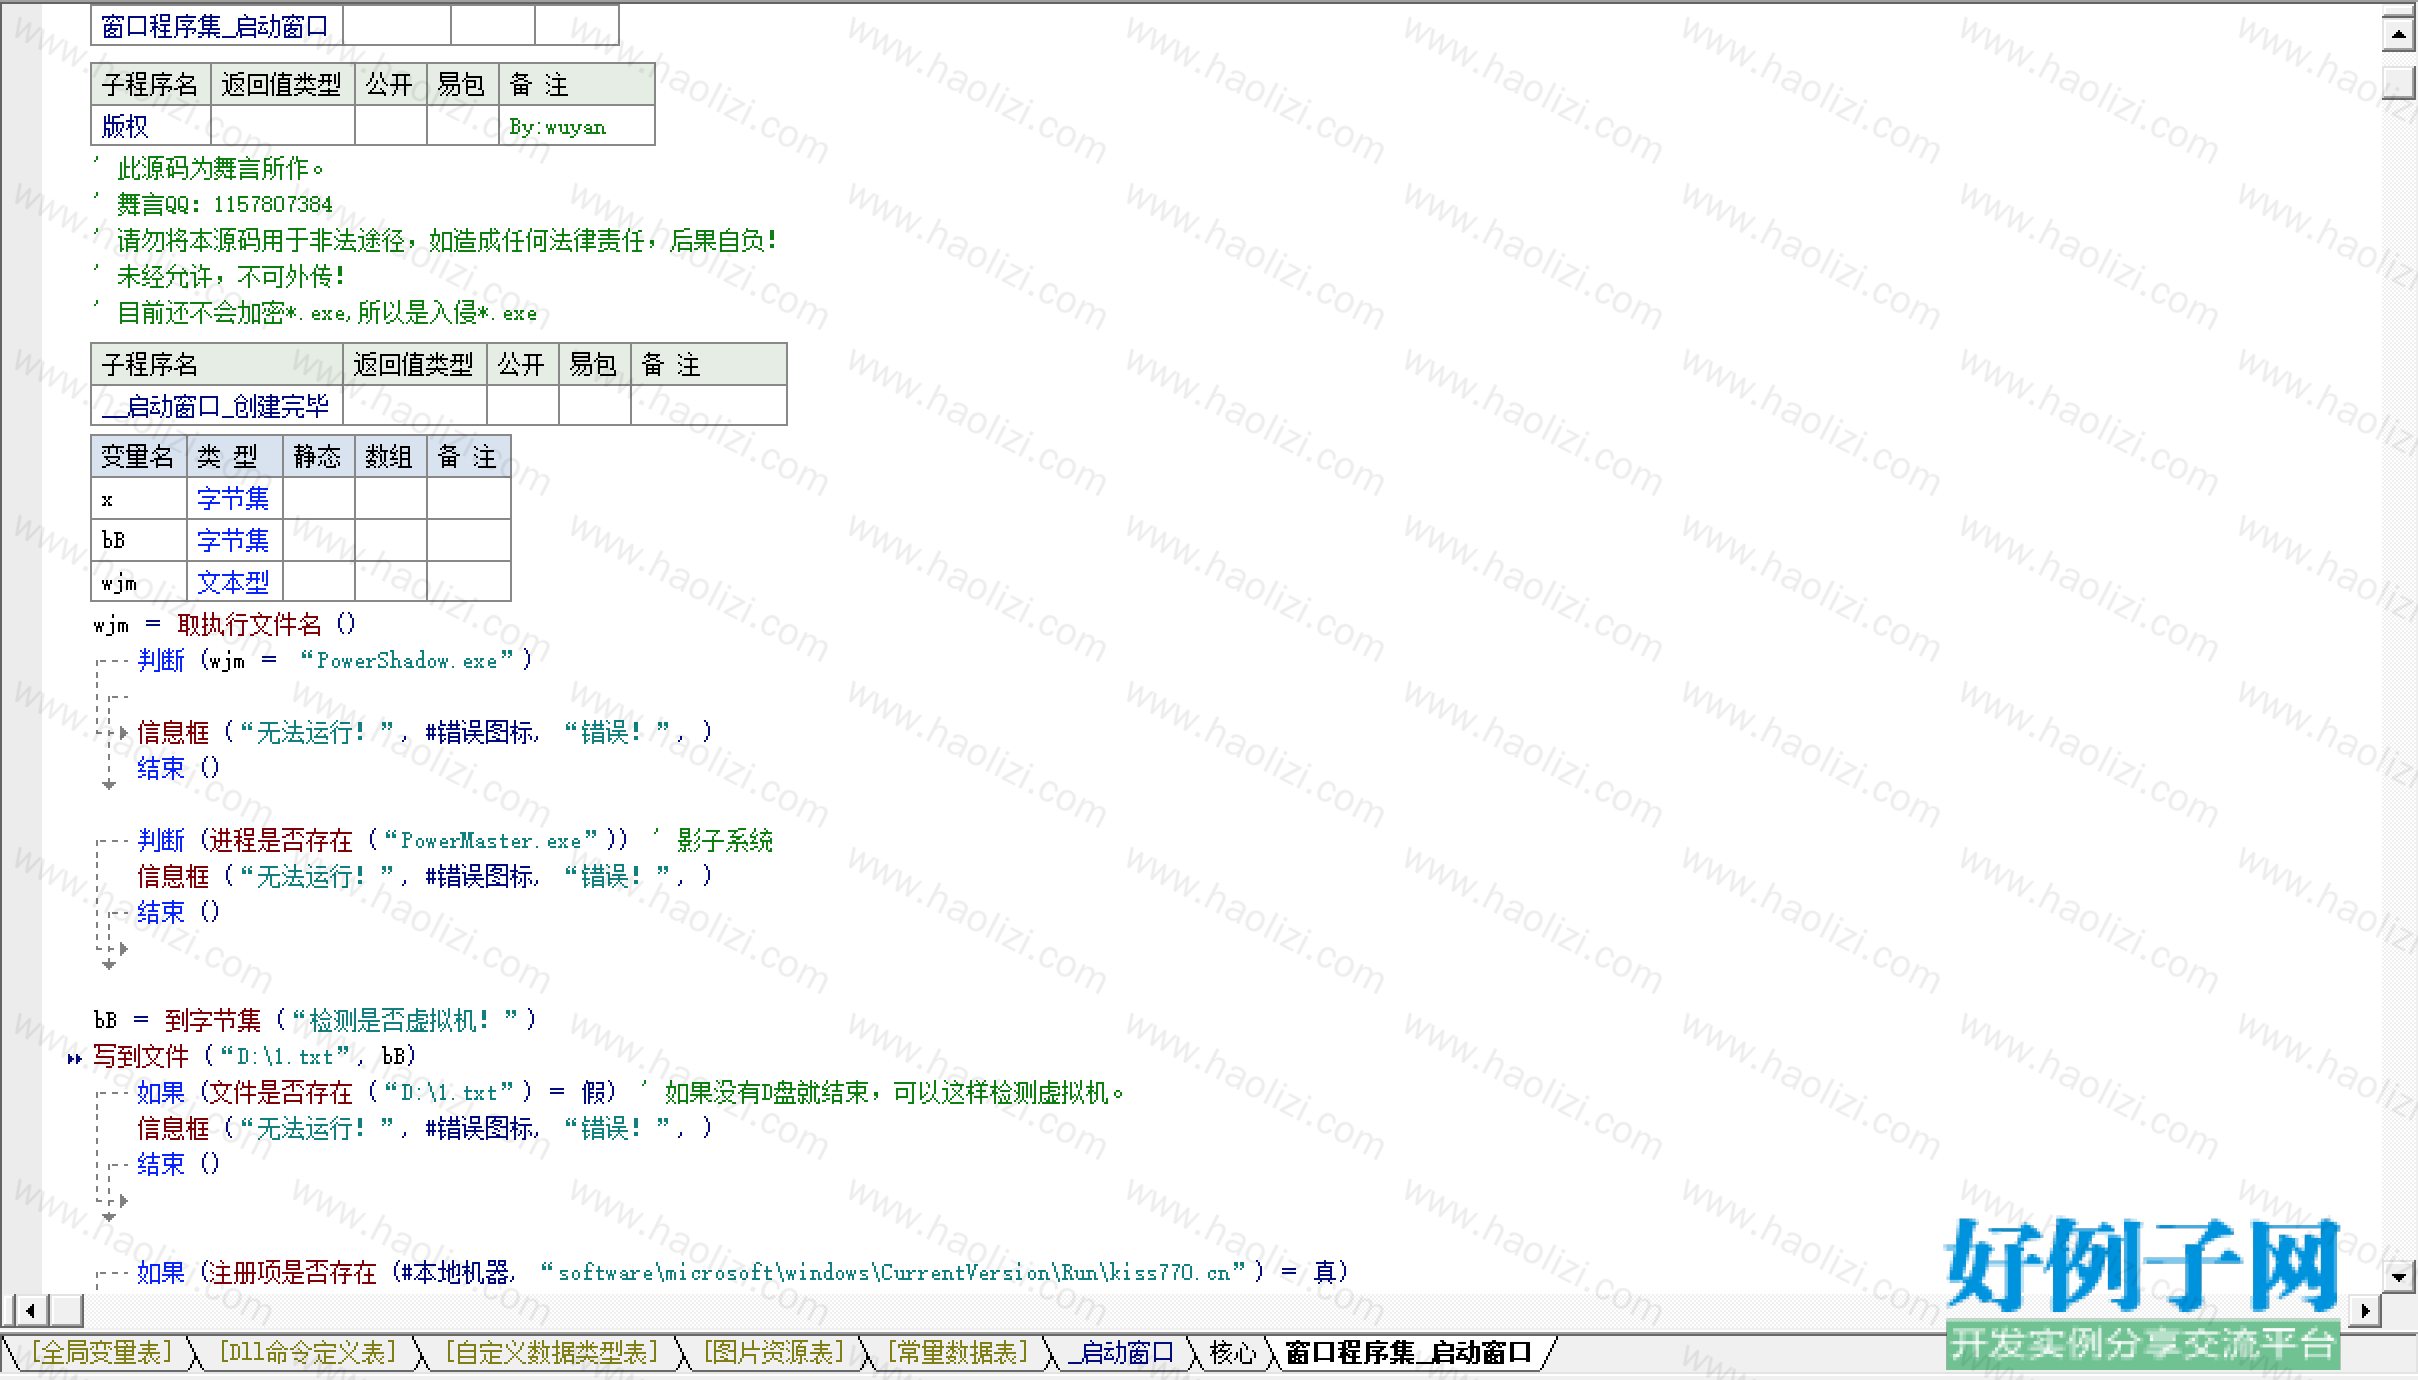Switch to the 图片资源表 tab
Viewport: 2418px width, 1380px height.
point(773,1353)
